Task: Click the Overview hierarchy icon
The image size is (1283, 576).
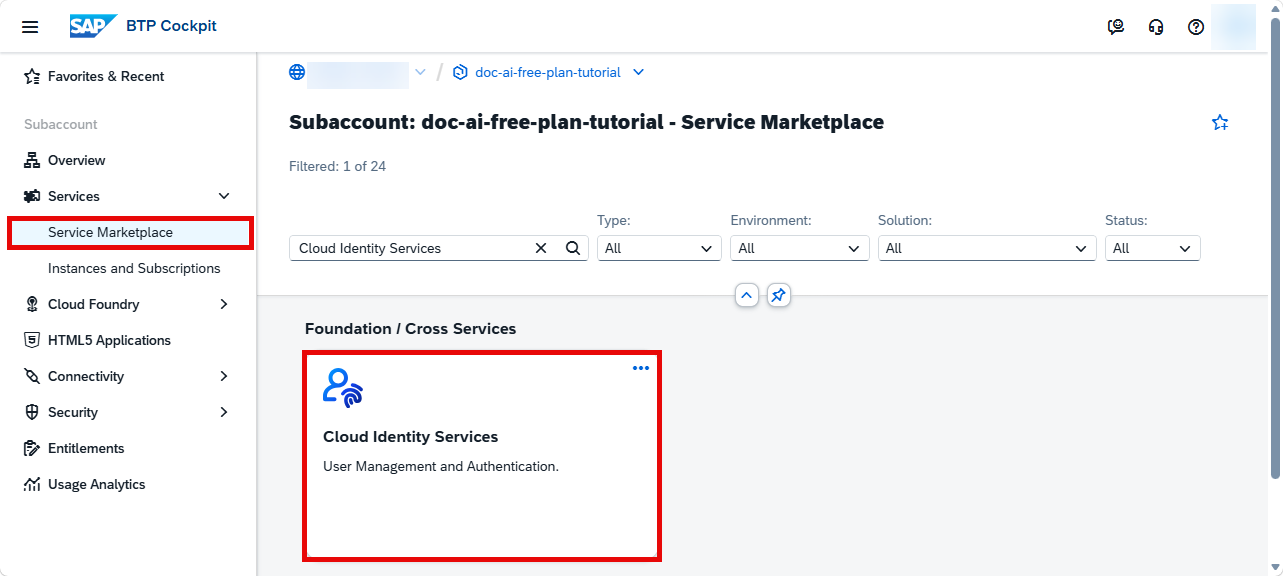Action: (x=32, y=160)
